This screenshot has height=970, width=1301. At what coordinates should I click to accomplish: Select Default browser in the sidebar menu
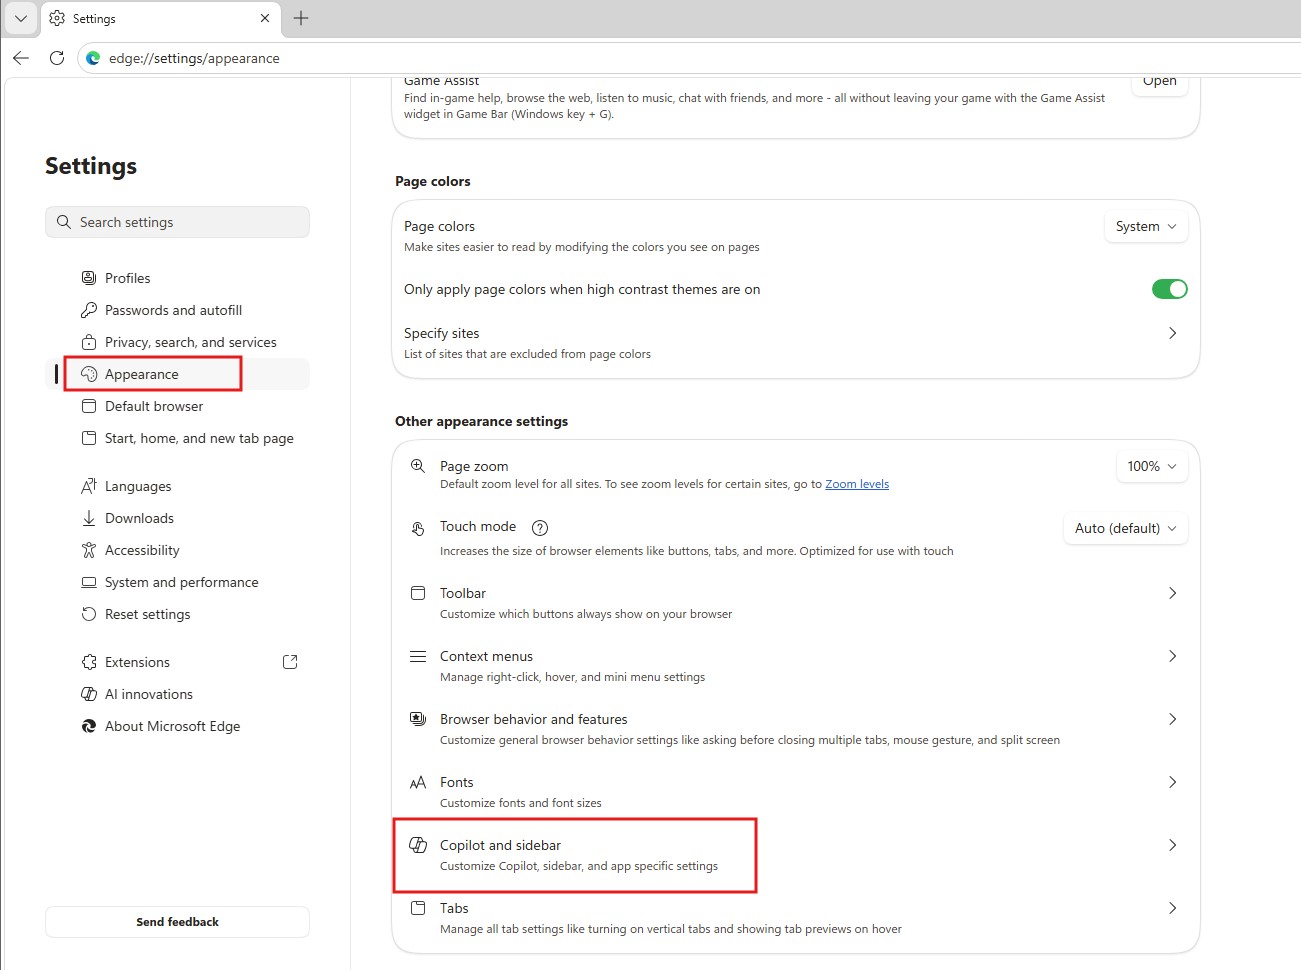153,406
